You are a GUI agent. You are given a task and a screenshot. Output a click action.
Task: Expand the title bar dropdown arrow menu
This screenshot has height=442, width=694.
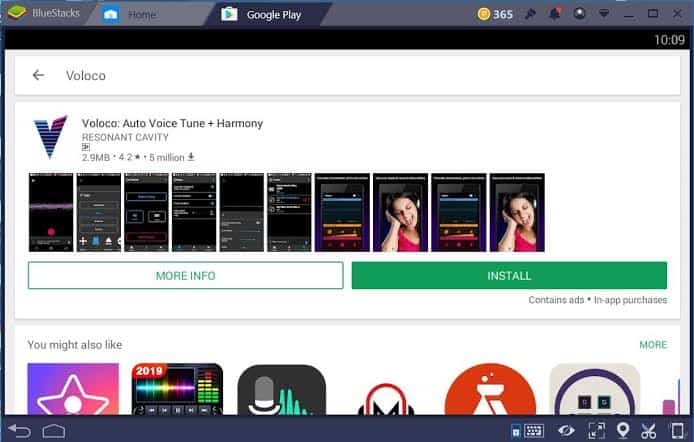coord(604,14)
